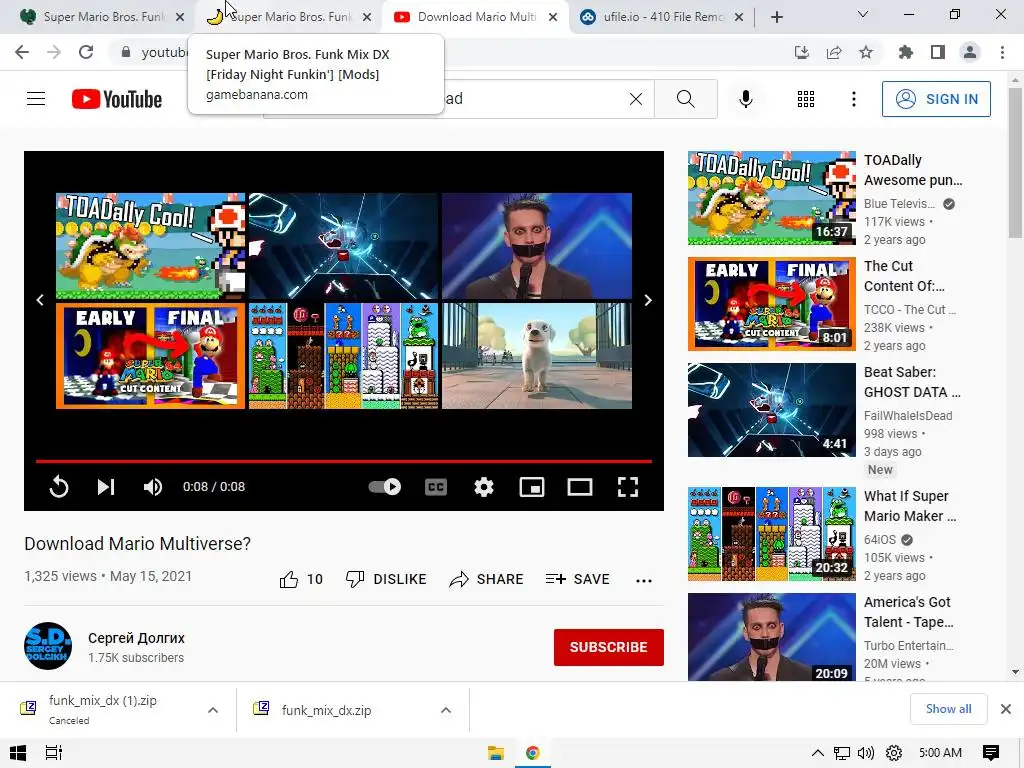
Task: Enter full screen mode
Action: [628, 487]
